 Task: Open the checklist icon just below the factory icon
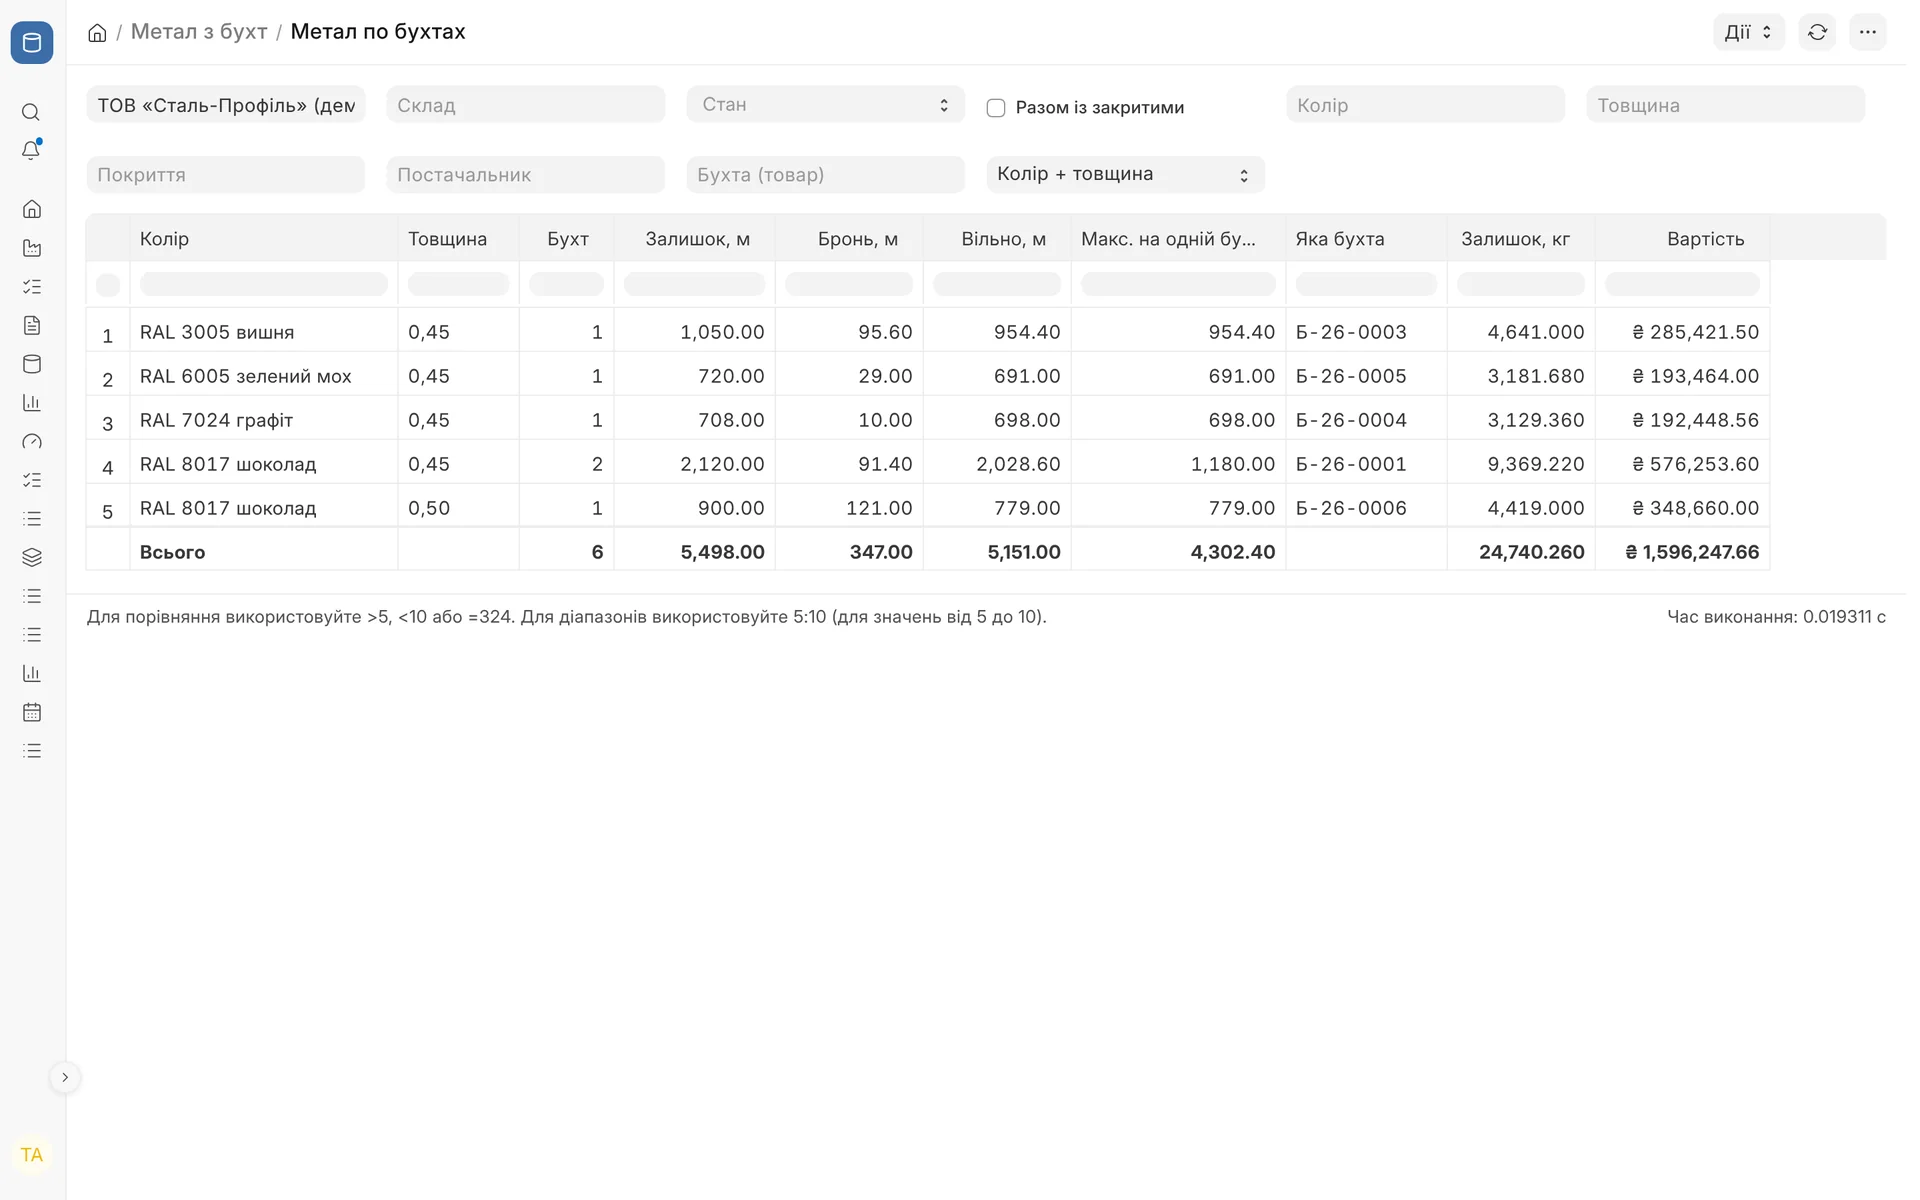(x=32, y=287)
